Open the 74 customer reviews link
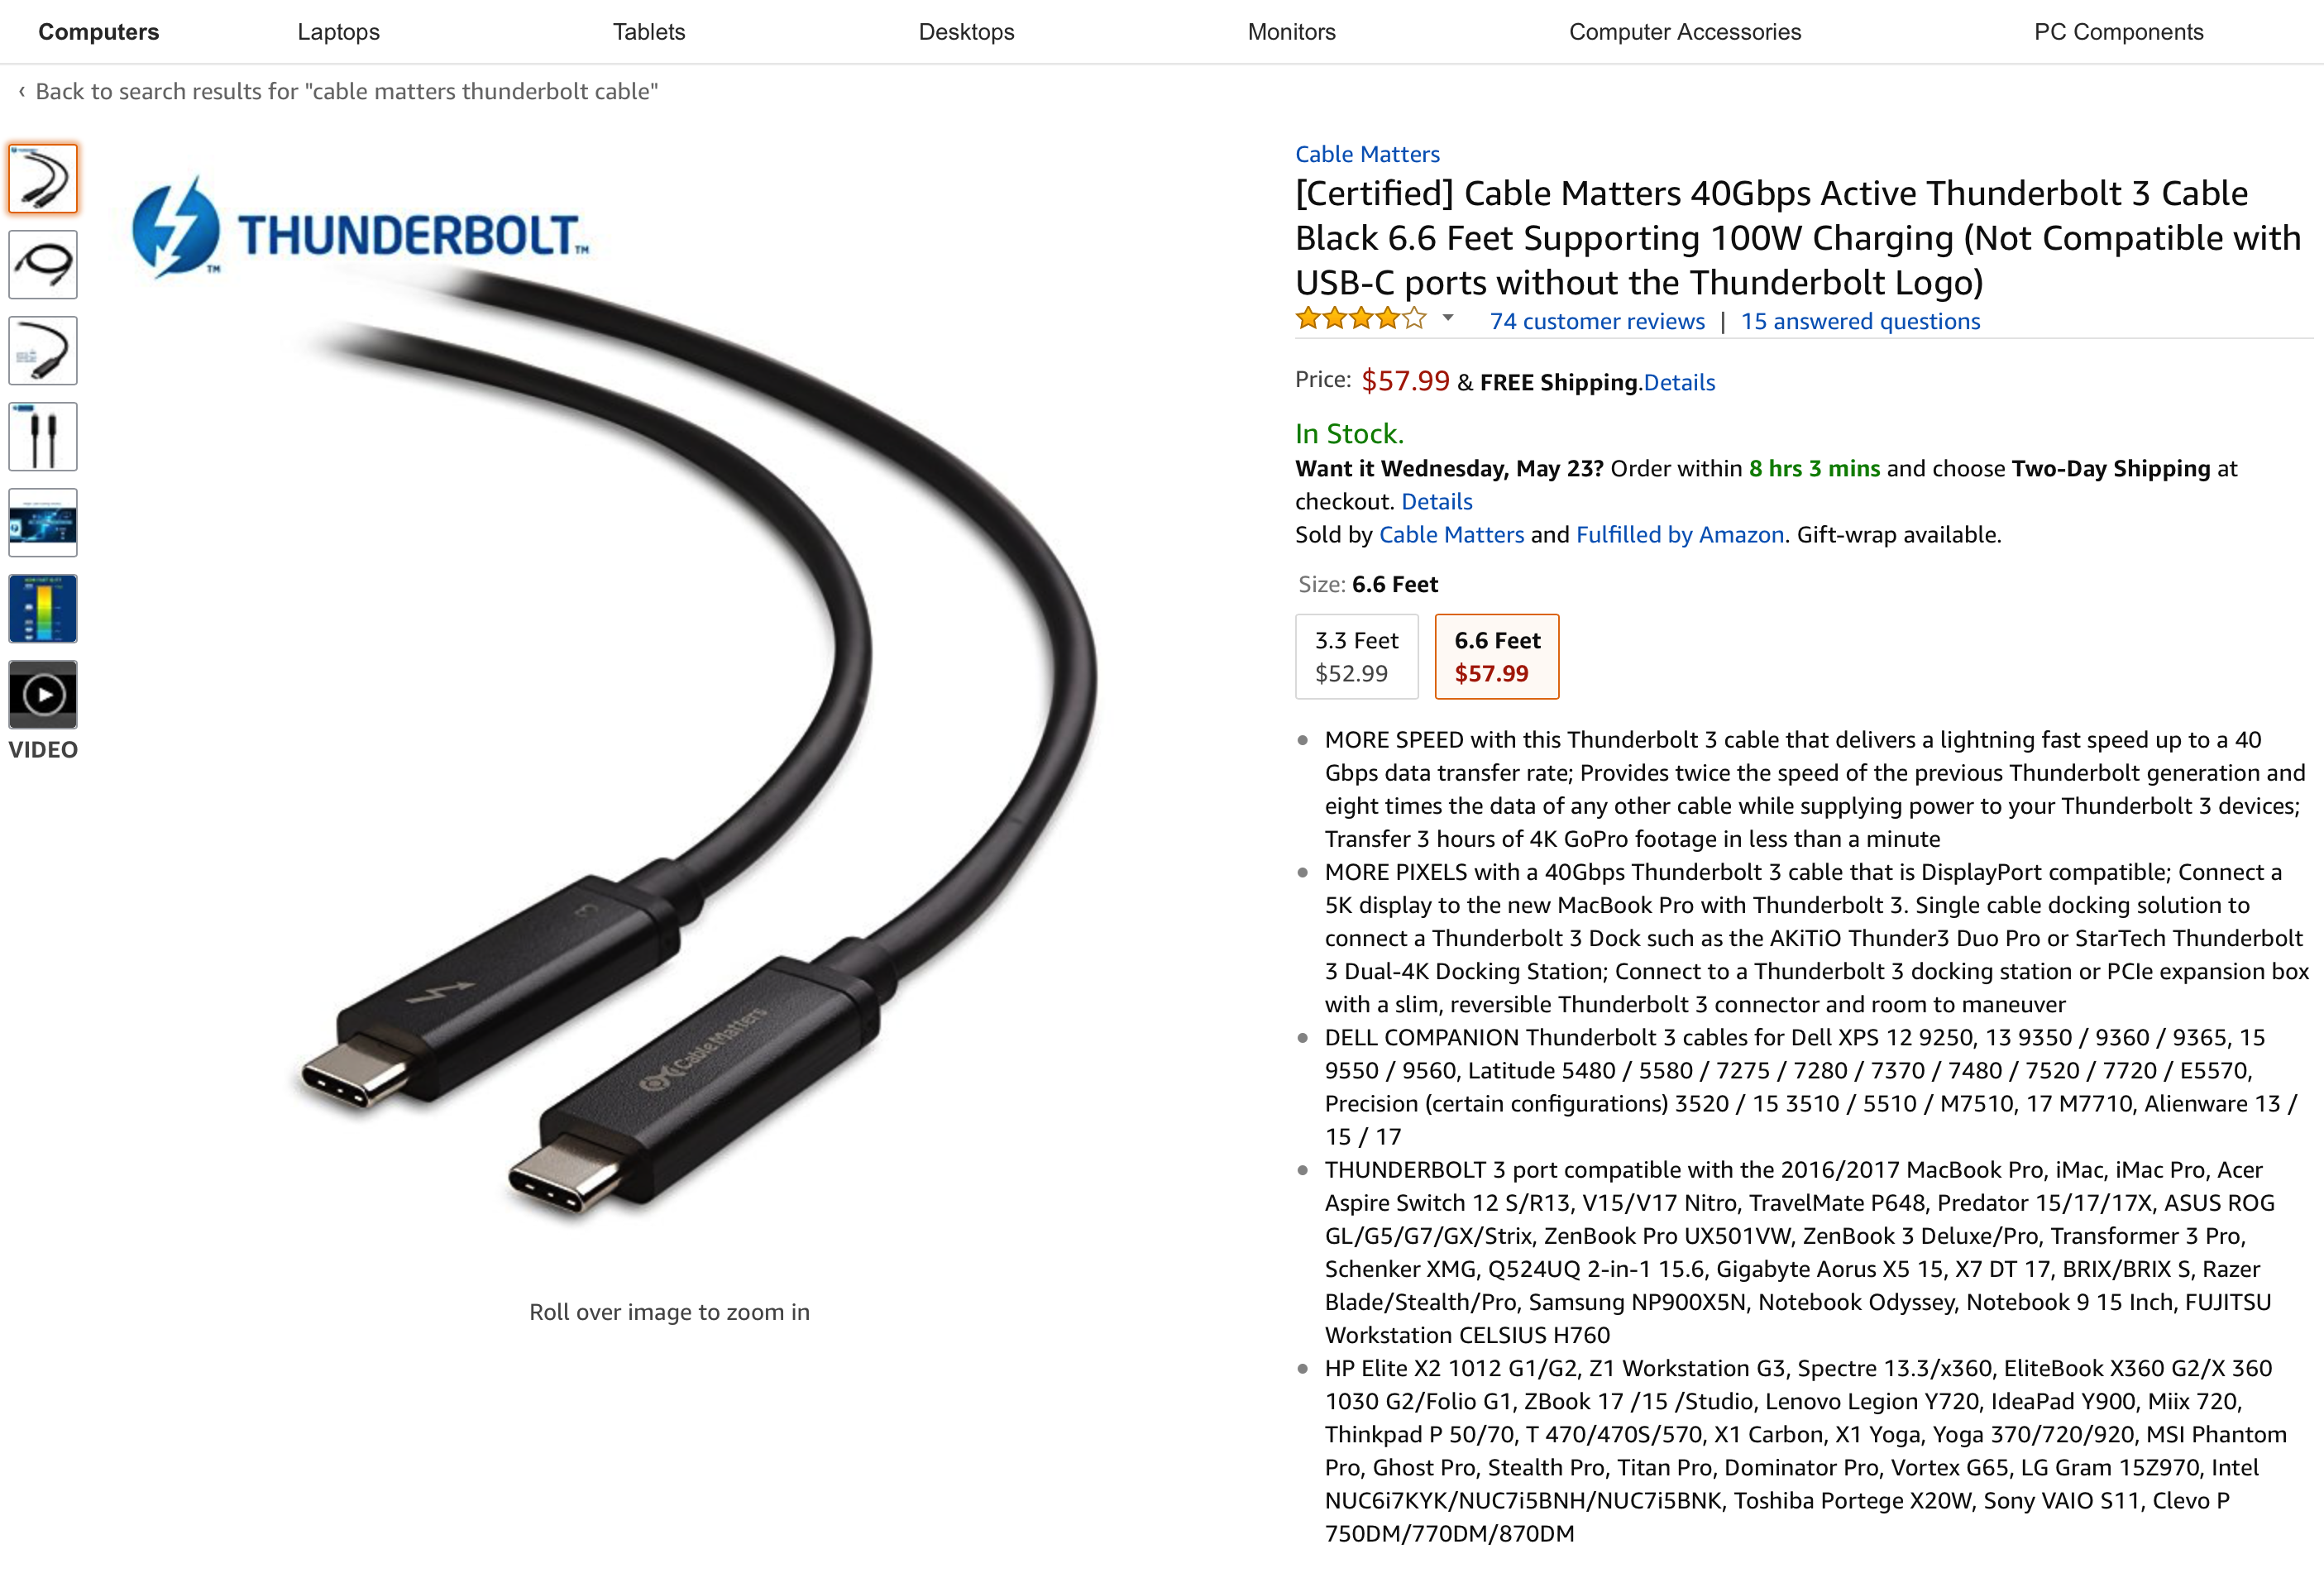The width and height of the screenshot is (2324, 1573). 1597,321
